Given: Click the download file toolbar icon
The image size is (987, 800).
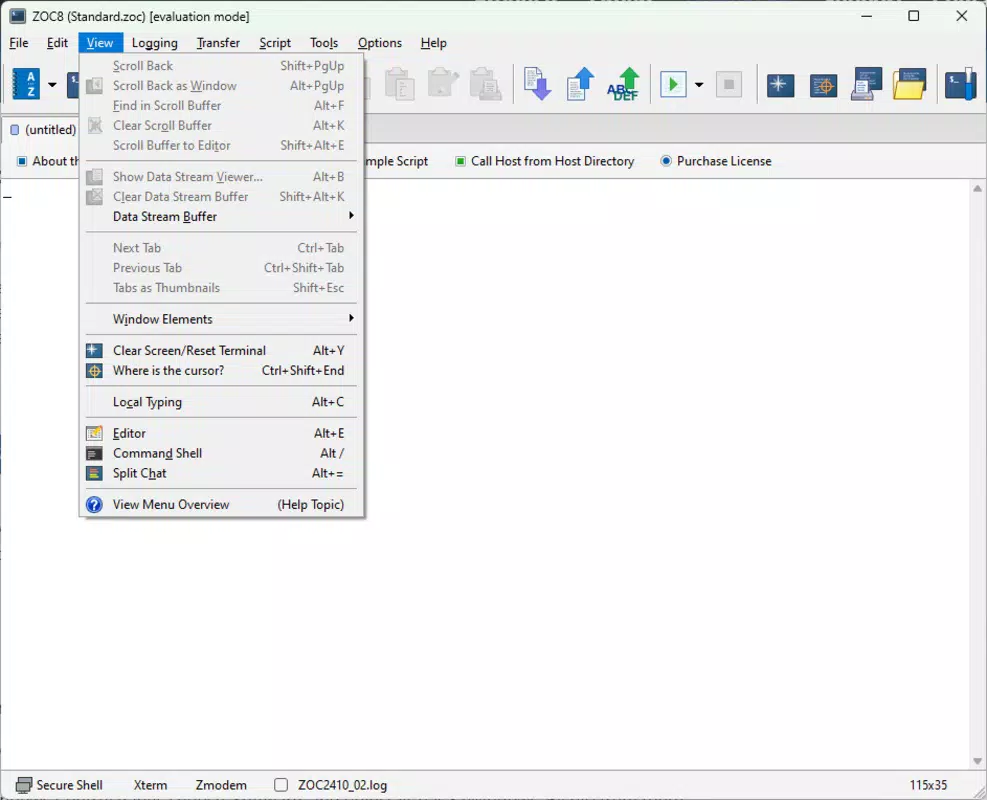Looking at the screenshot, I should [x=537, y=84].
